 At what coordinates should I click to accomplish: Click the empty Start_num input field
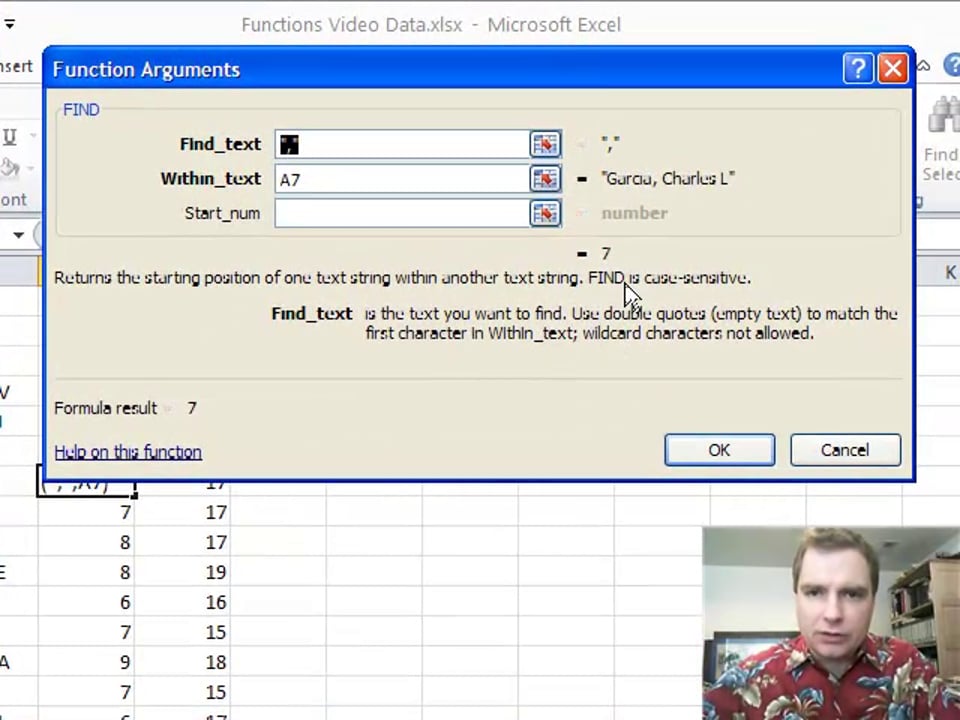click(x=402, y=214)
